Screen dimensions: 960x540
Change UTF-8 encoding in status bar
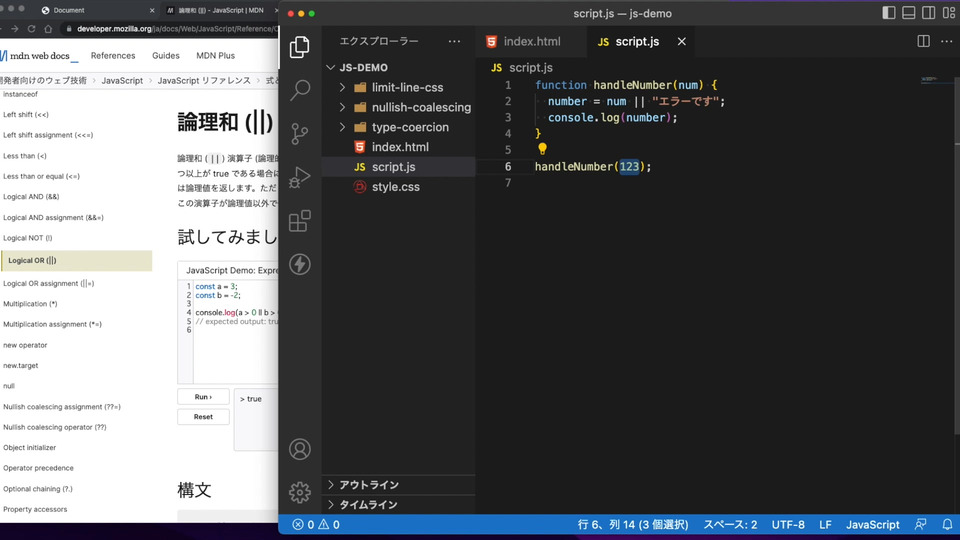coord(788,525)
